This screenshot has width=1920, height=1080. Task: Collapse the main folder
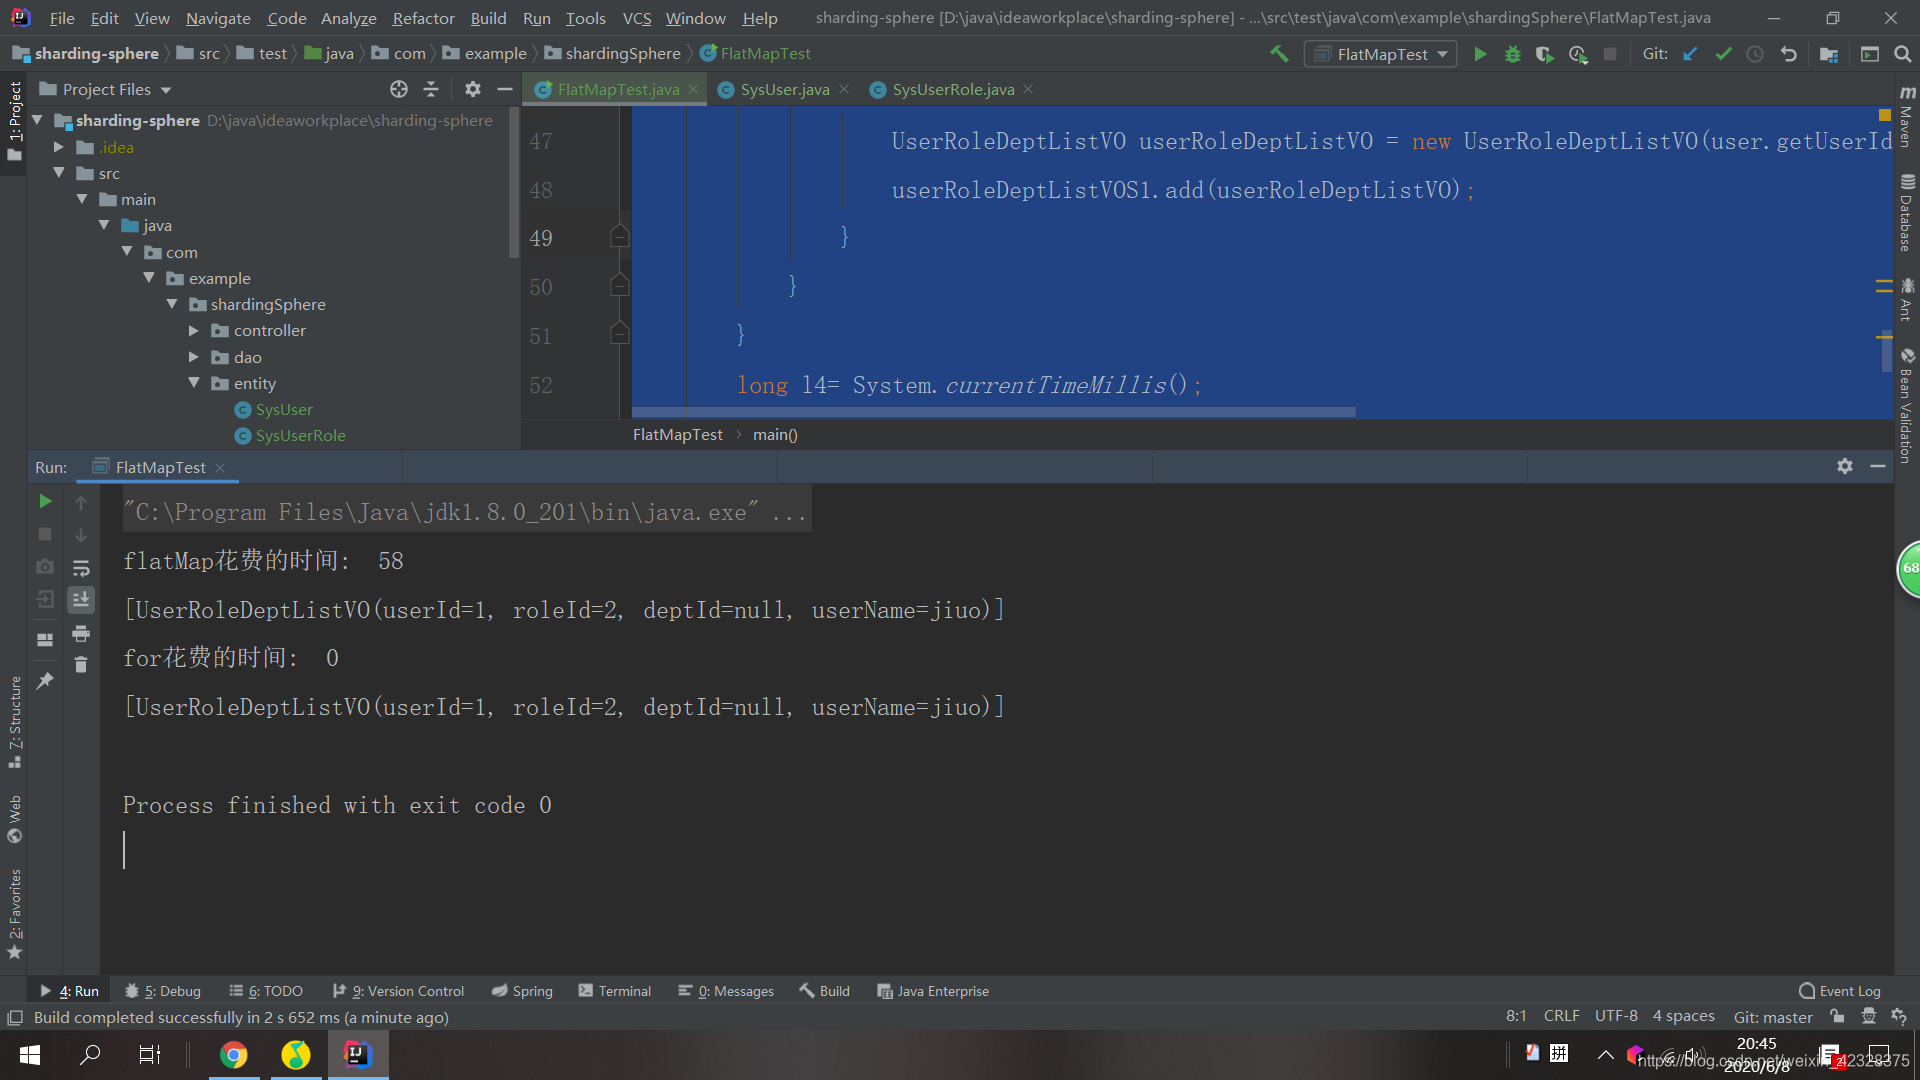[82, 199]
